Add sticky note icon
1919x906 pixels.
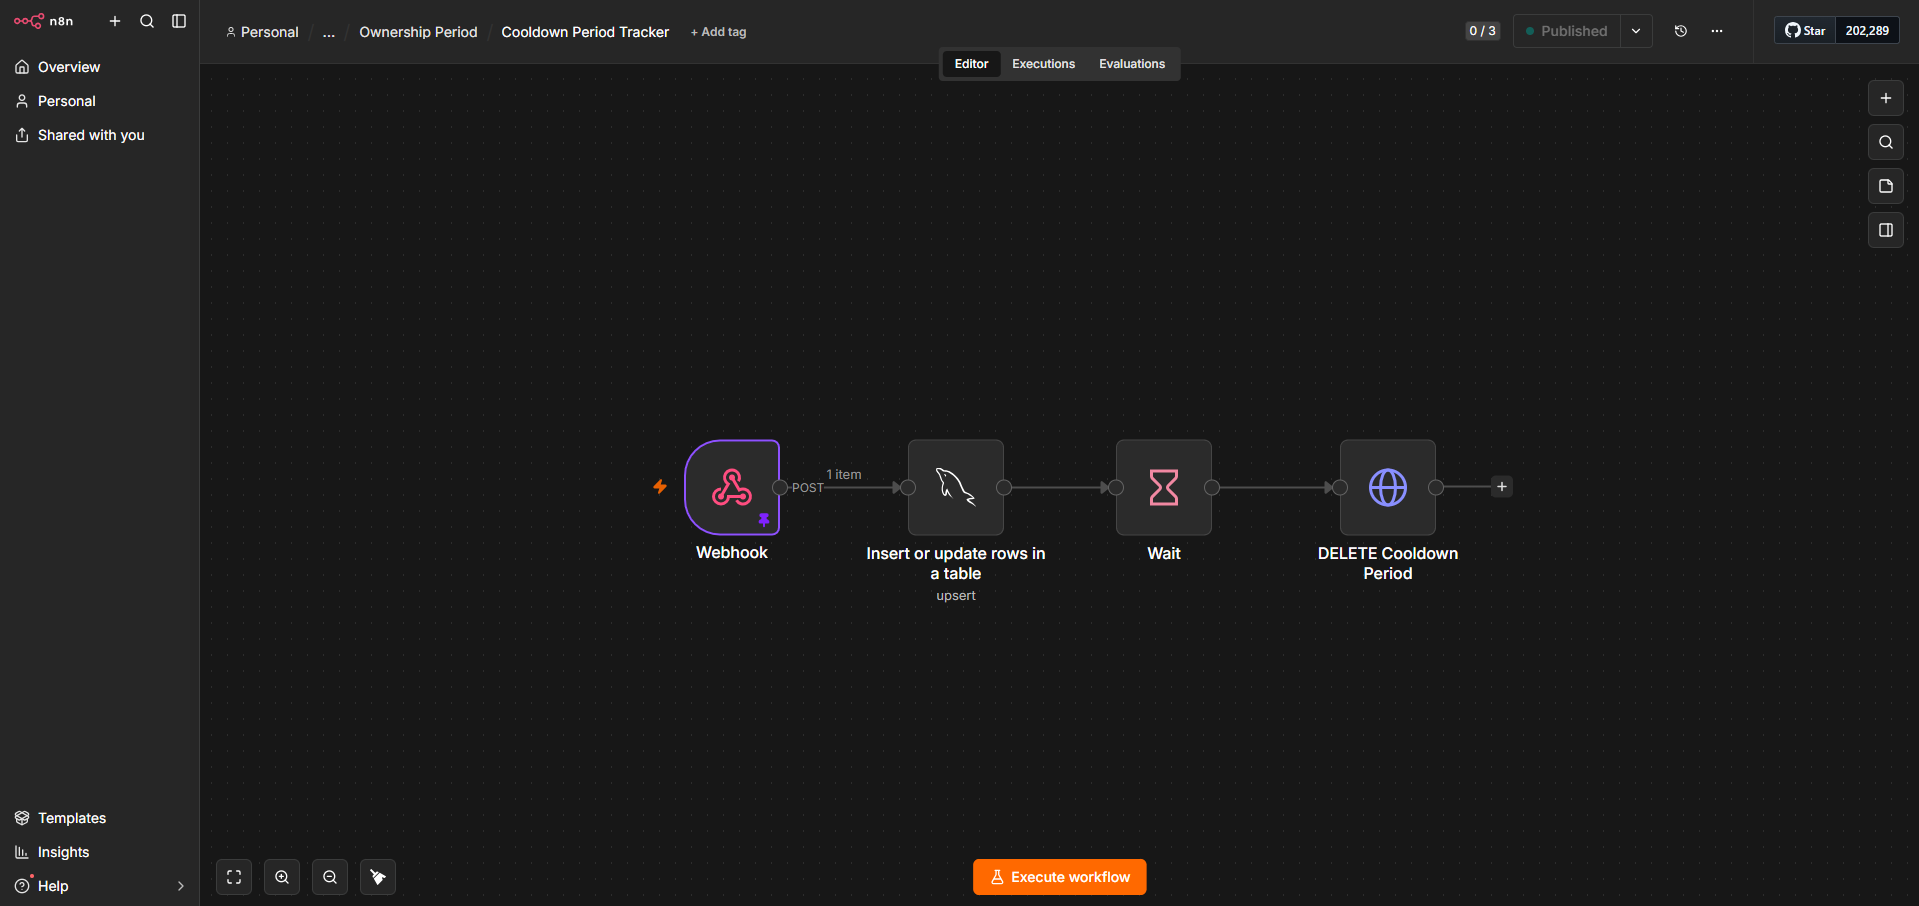[x=1886, y=186]
